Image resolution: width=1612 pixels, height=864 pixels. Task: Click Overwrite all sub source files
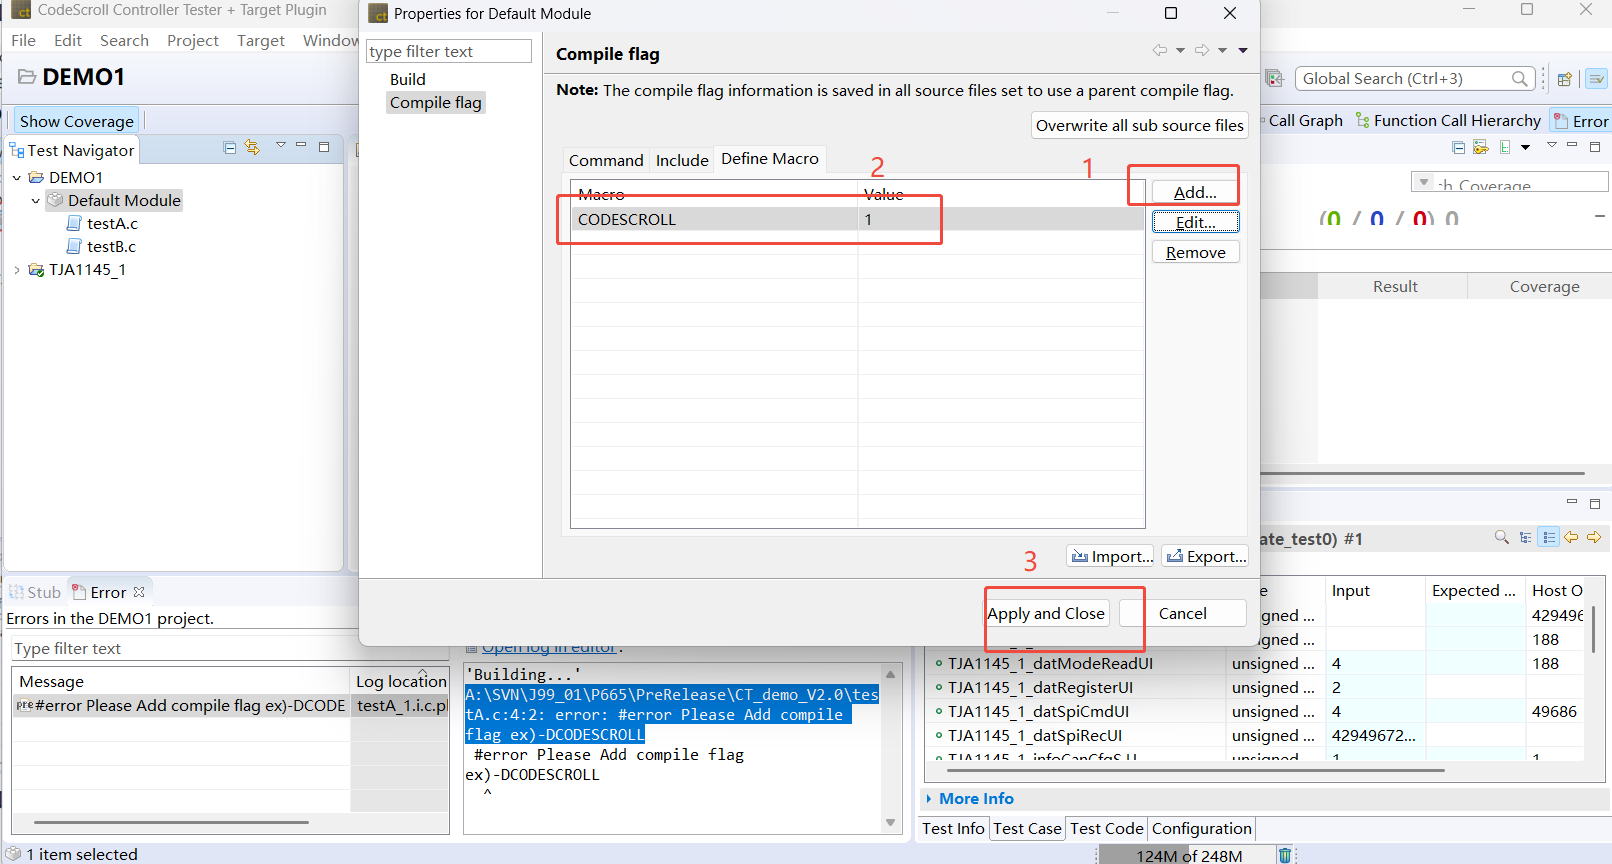(x=1139, y=125)
